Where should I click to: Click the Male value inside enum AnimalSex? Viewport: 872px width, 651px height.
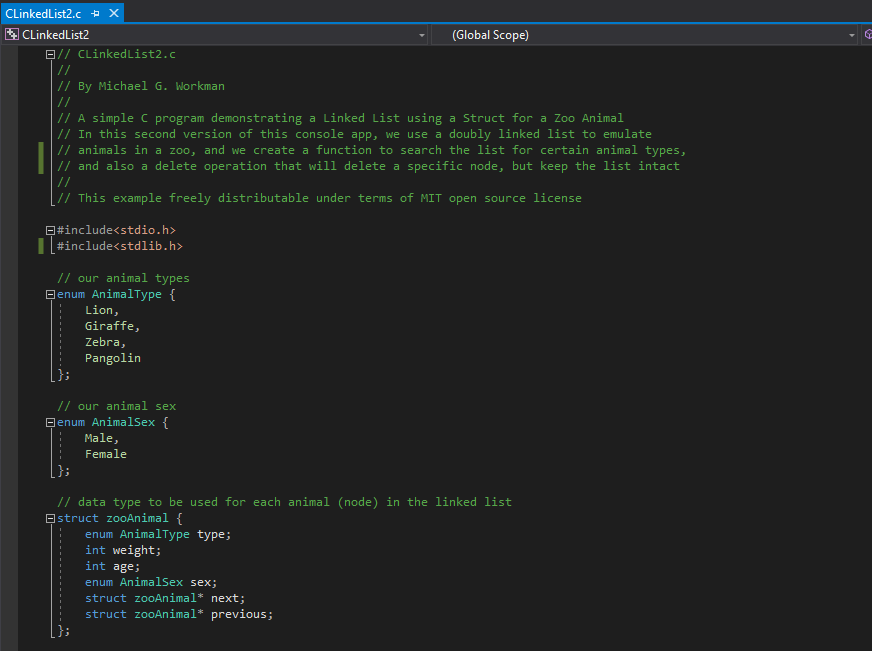point(99,437)
